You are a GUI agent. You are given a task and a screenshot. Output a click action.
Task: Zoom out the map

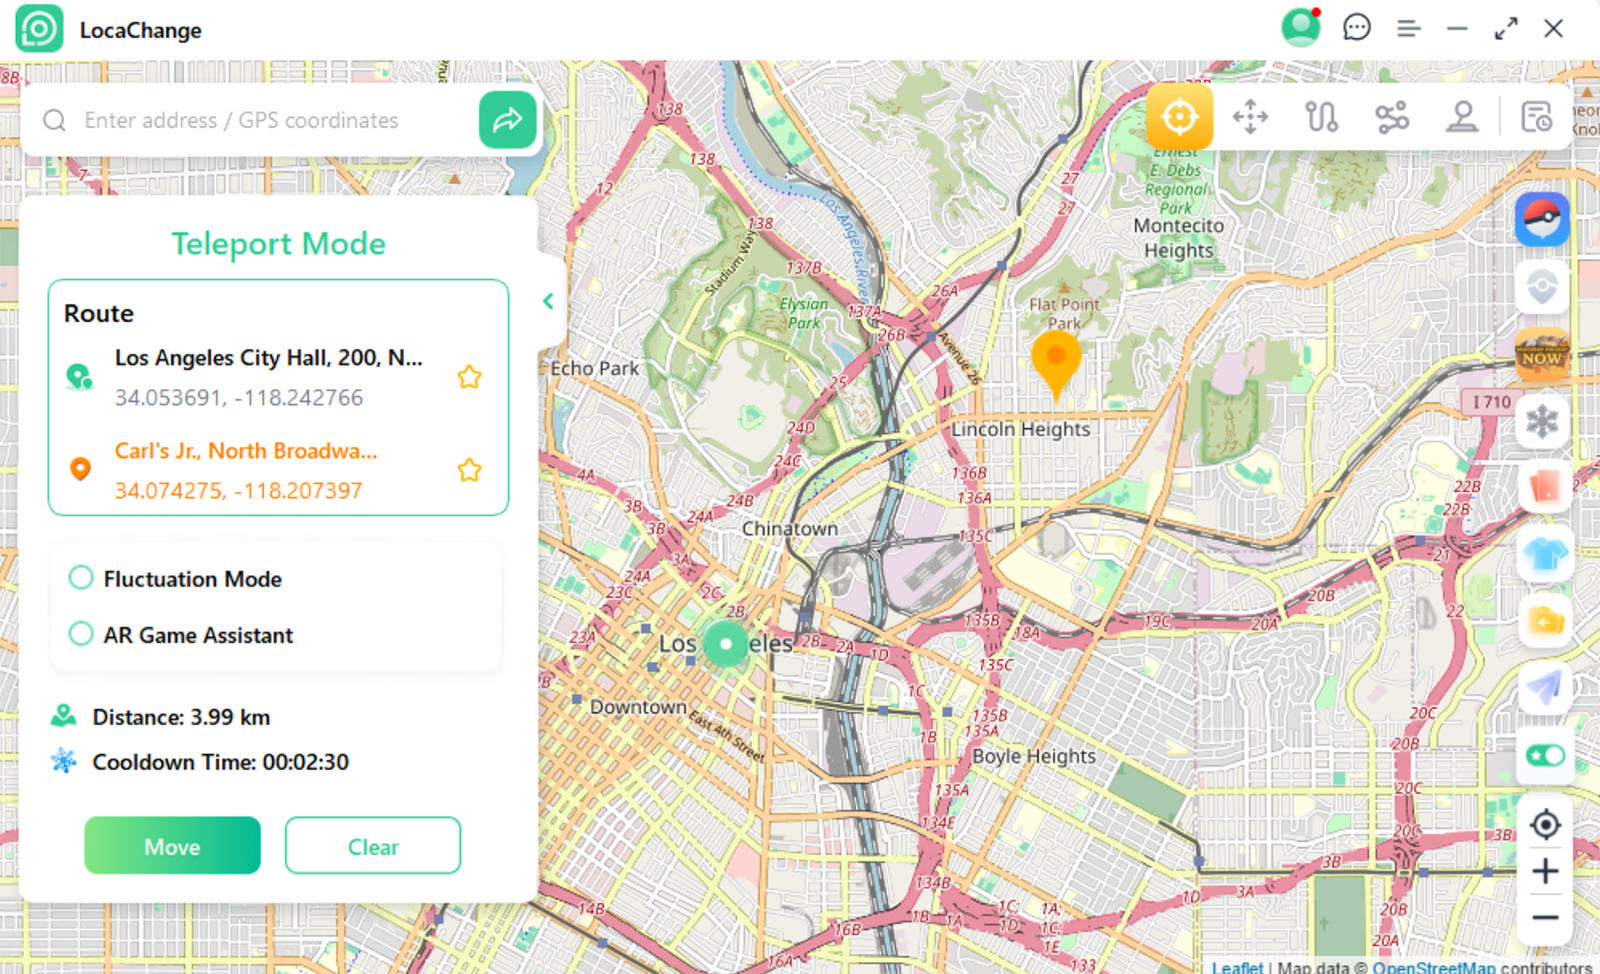pyautogui.click(x=1545, y=917)
